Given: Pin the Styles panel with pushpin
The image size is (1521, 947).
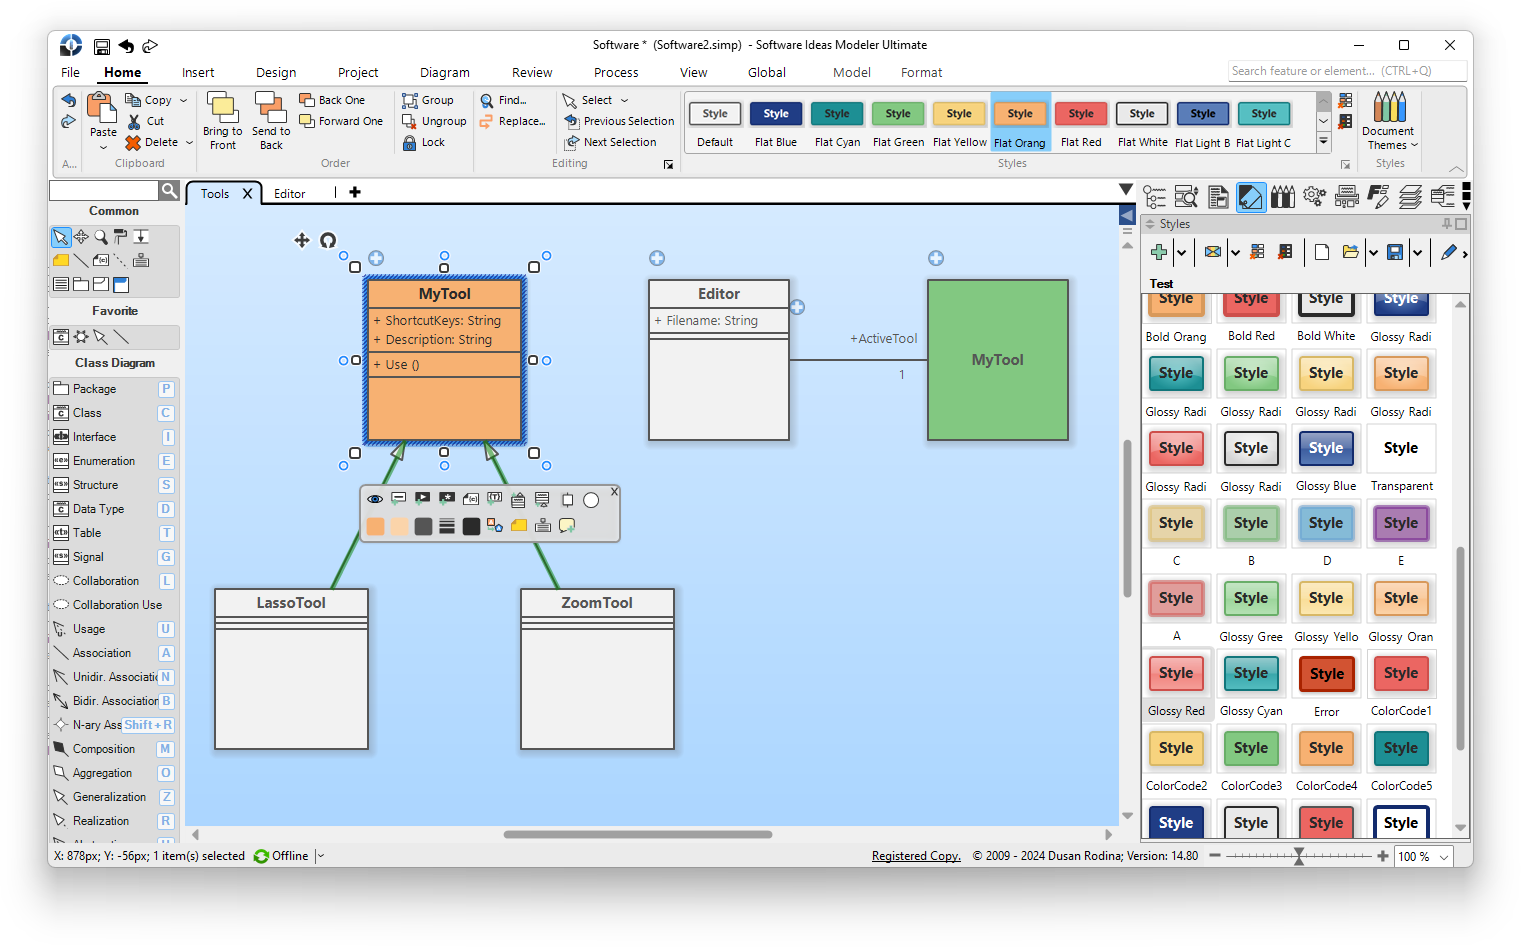Looking at the screenshot, I should [x=1446, y=224].
